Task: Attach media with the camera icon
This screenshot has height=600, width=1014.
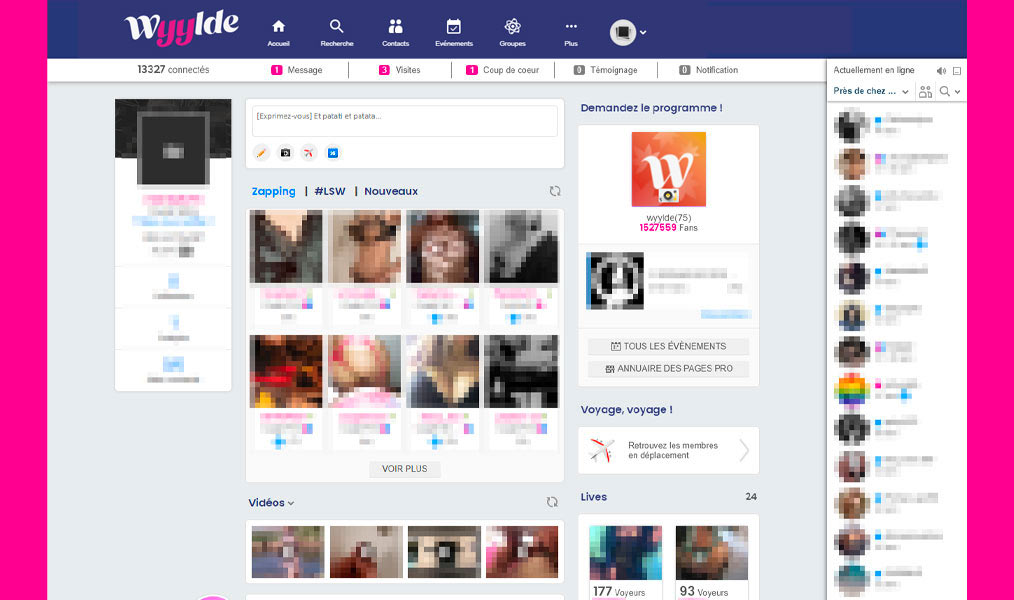Action: pos(283,153)
